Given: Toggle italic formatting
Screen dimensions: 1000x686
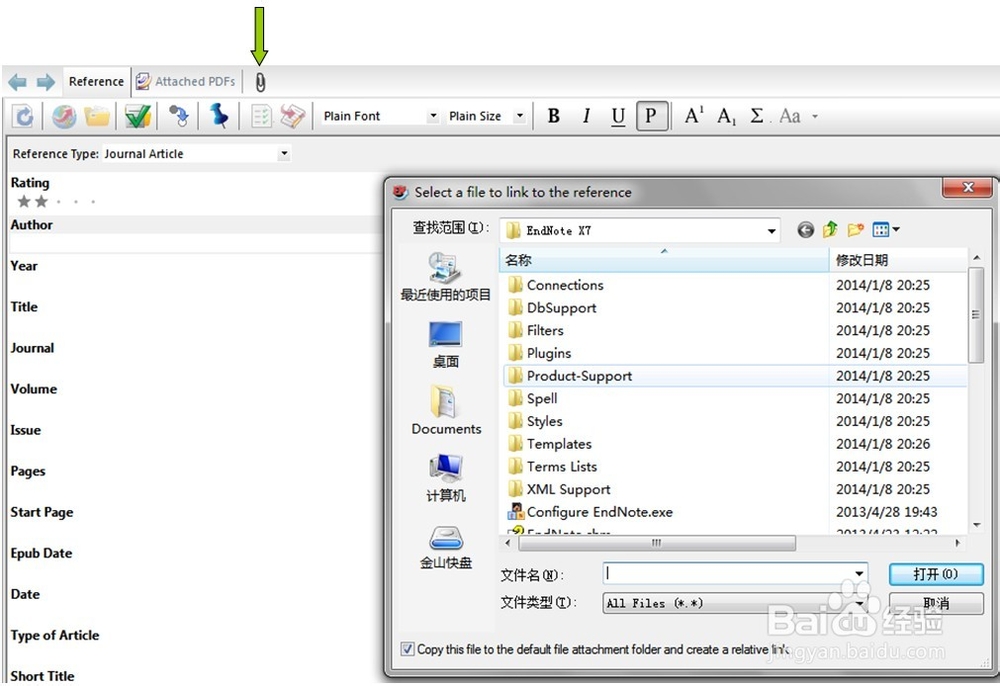Looking at the screenshot, I should pyautogui.click(x=586, y=116).
